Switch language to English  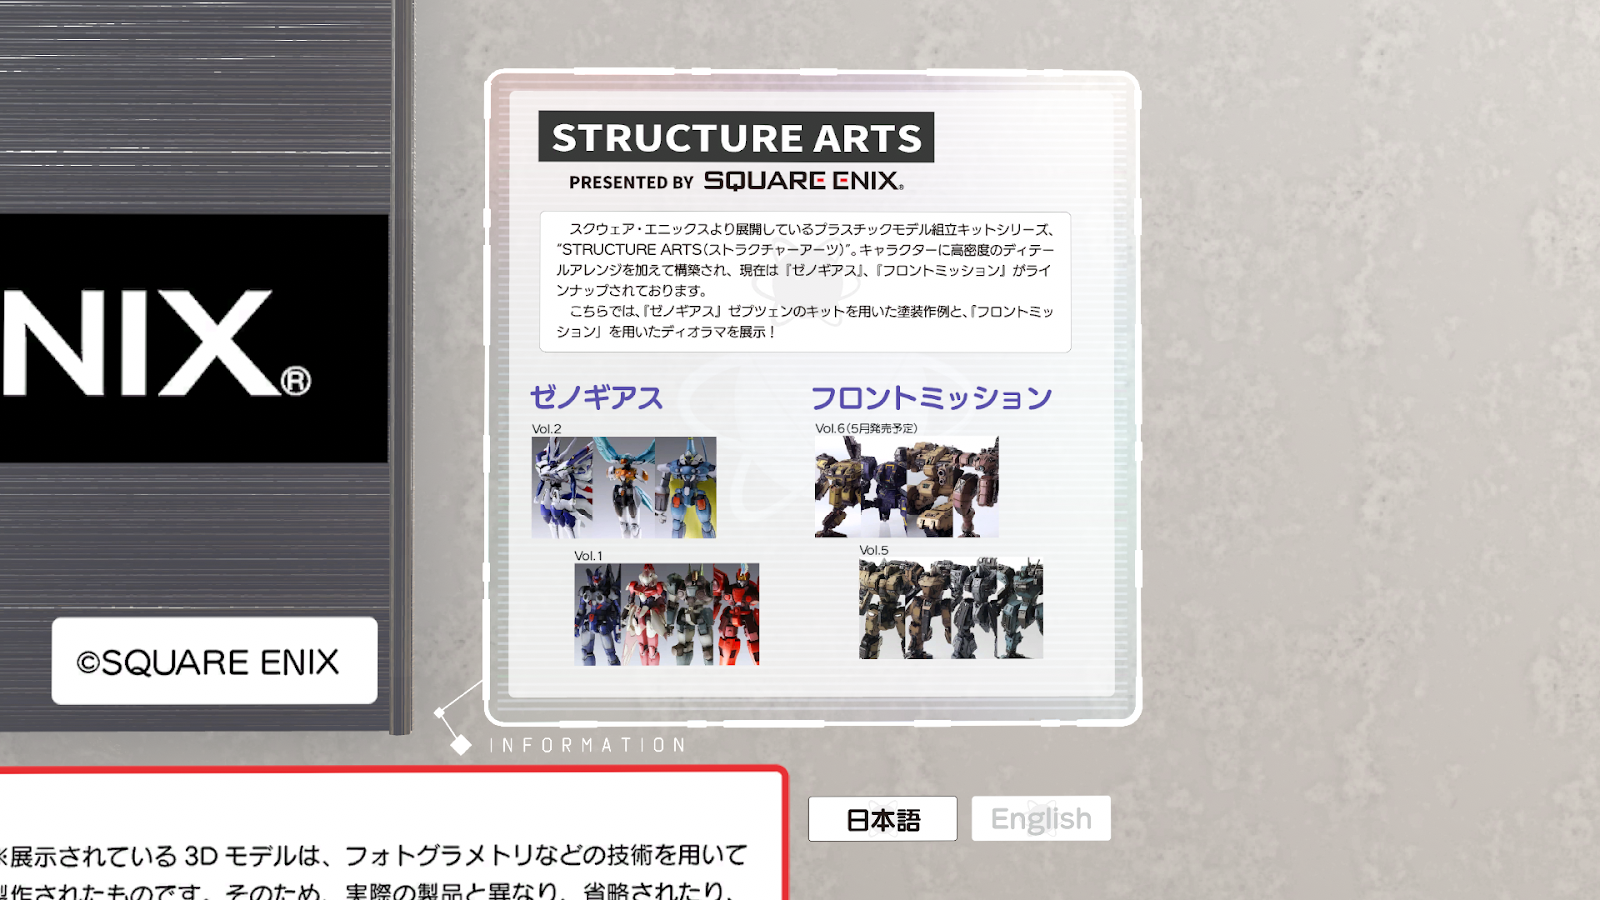(x=1041, y=819)
